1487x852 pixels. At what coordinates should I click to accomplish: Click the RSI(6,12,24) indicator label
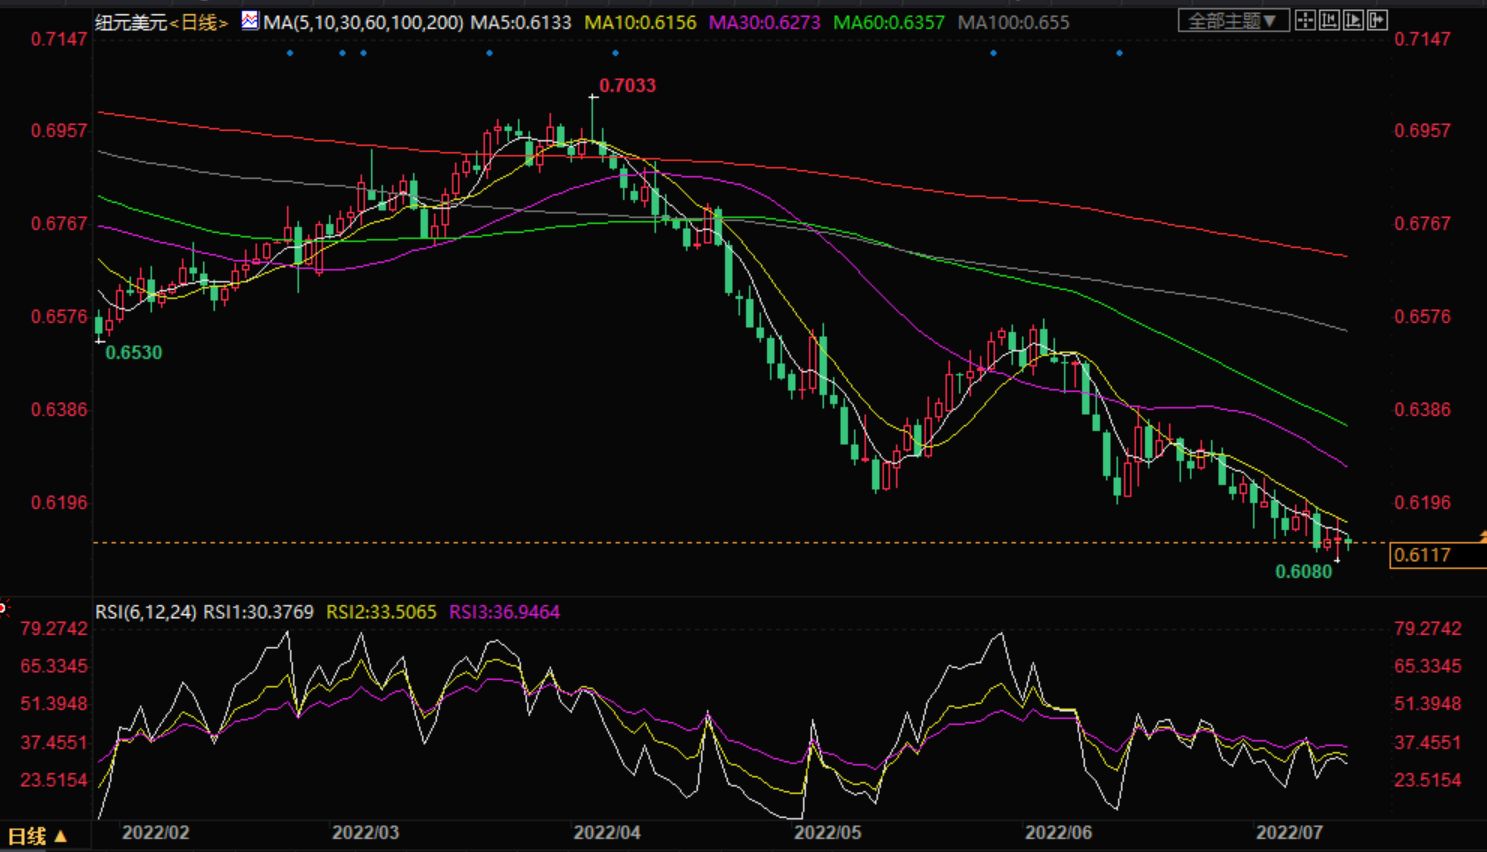coord(146,612)
